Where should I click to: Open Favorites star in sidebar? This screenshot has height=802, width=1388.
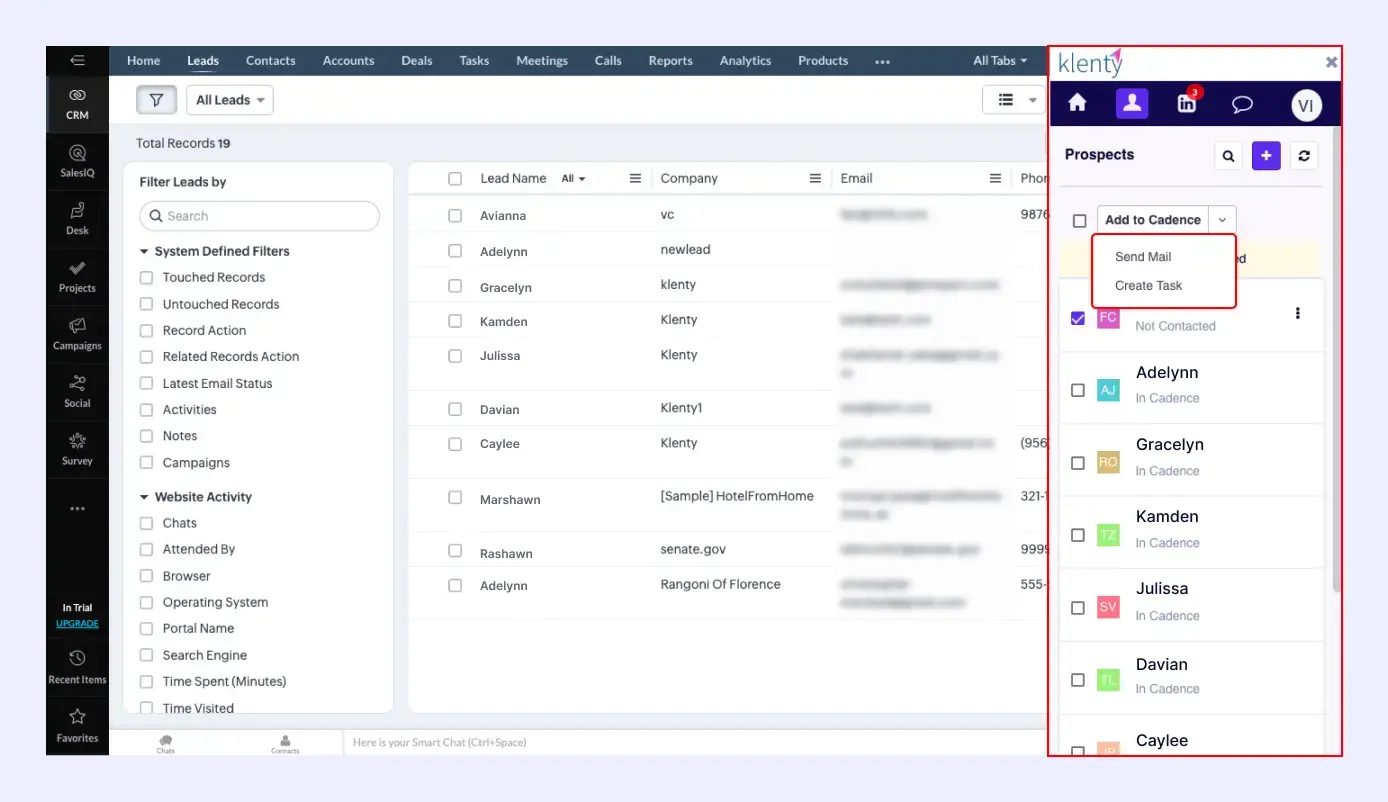(x=77, y=726)
